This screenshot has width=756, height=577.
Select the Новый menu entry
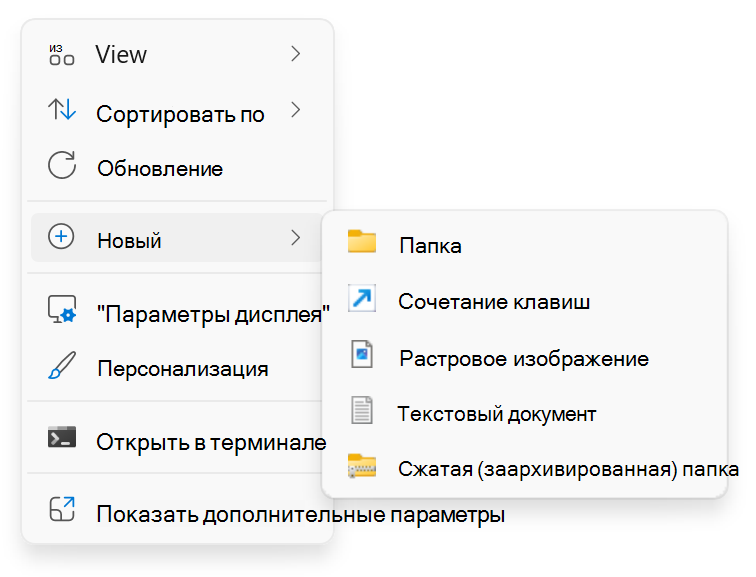176,237
